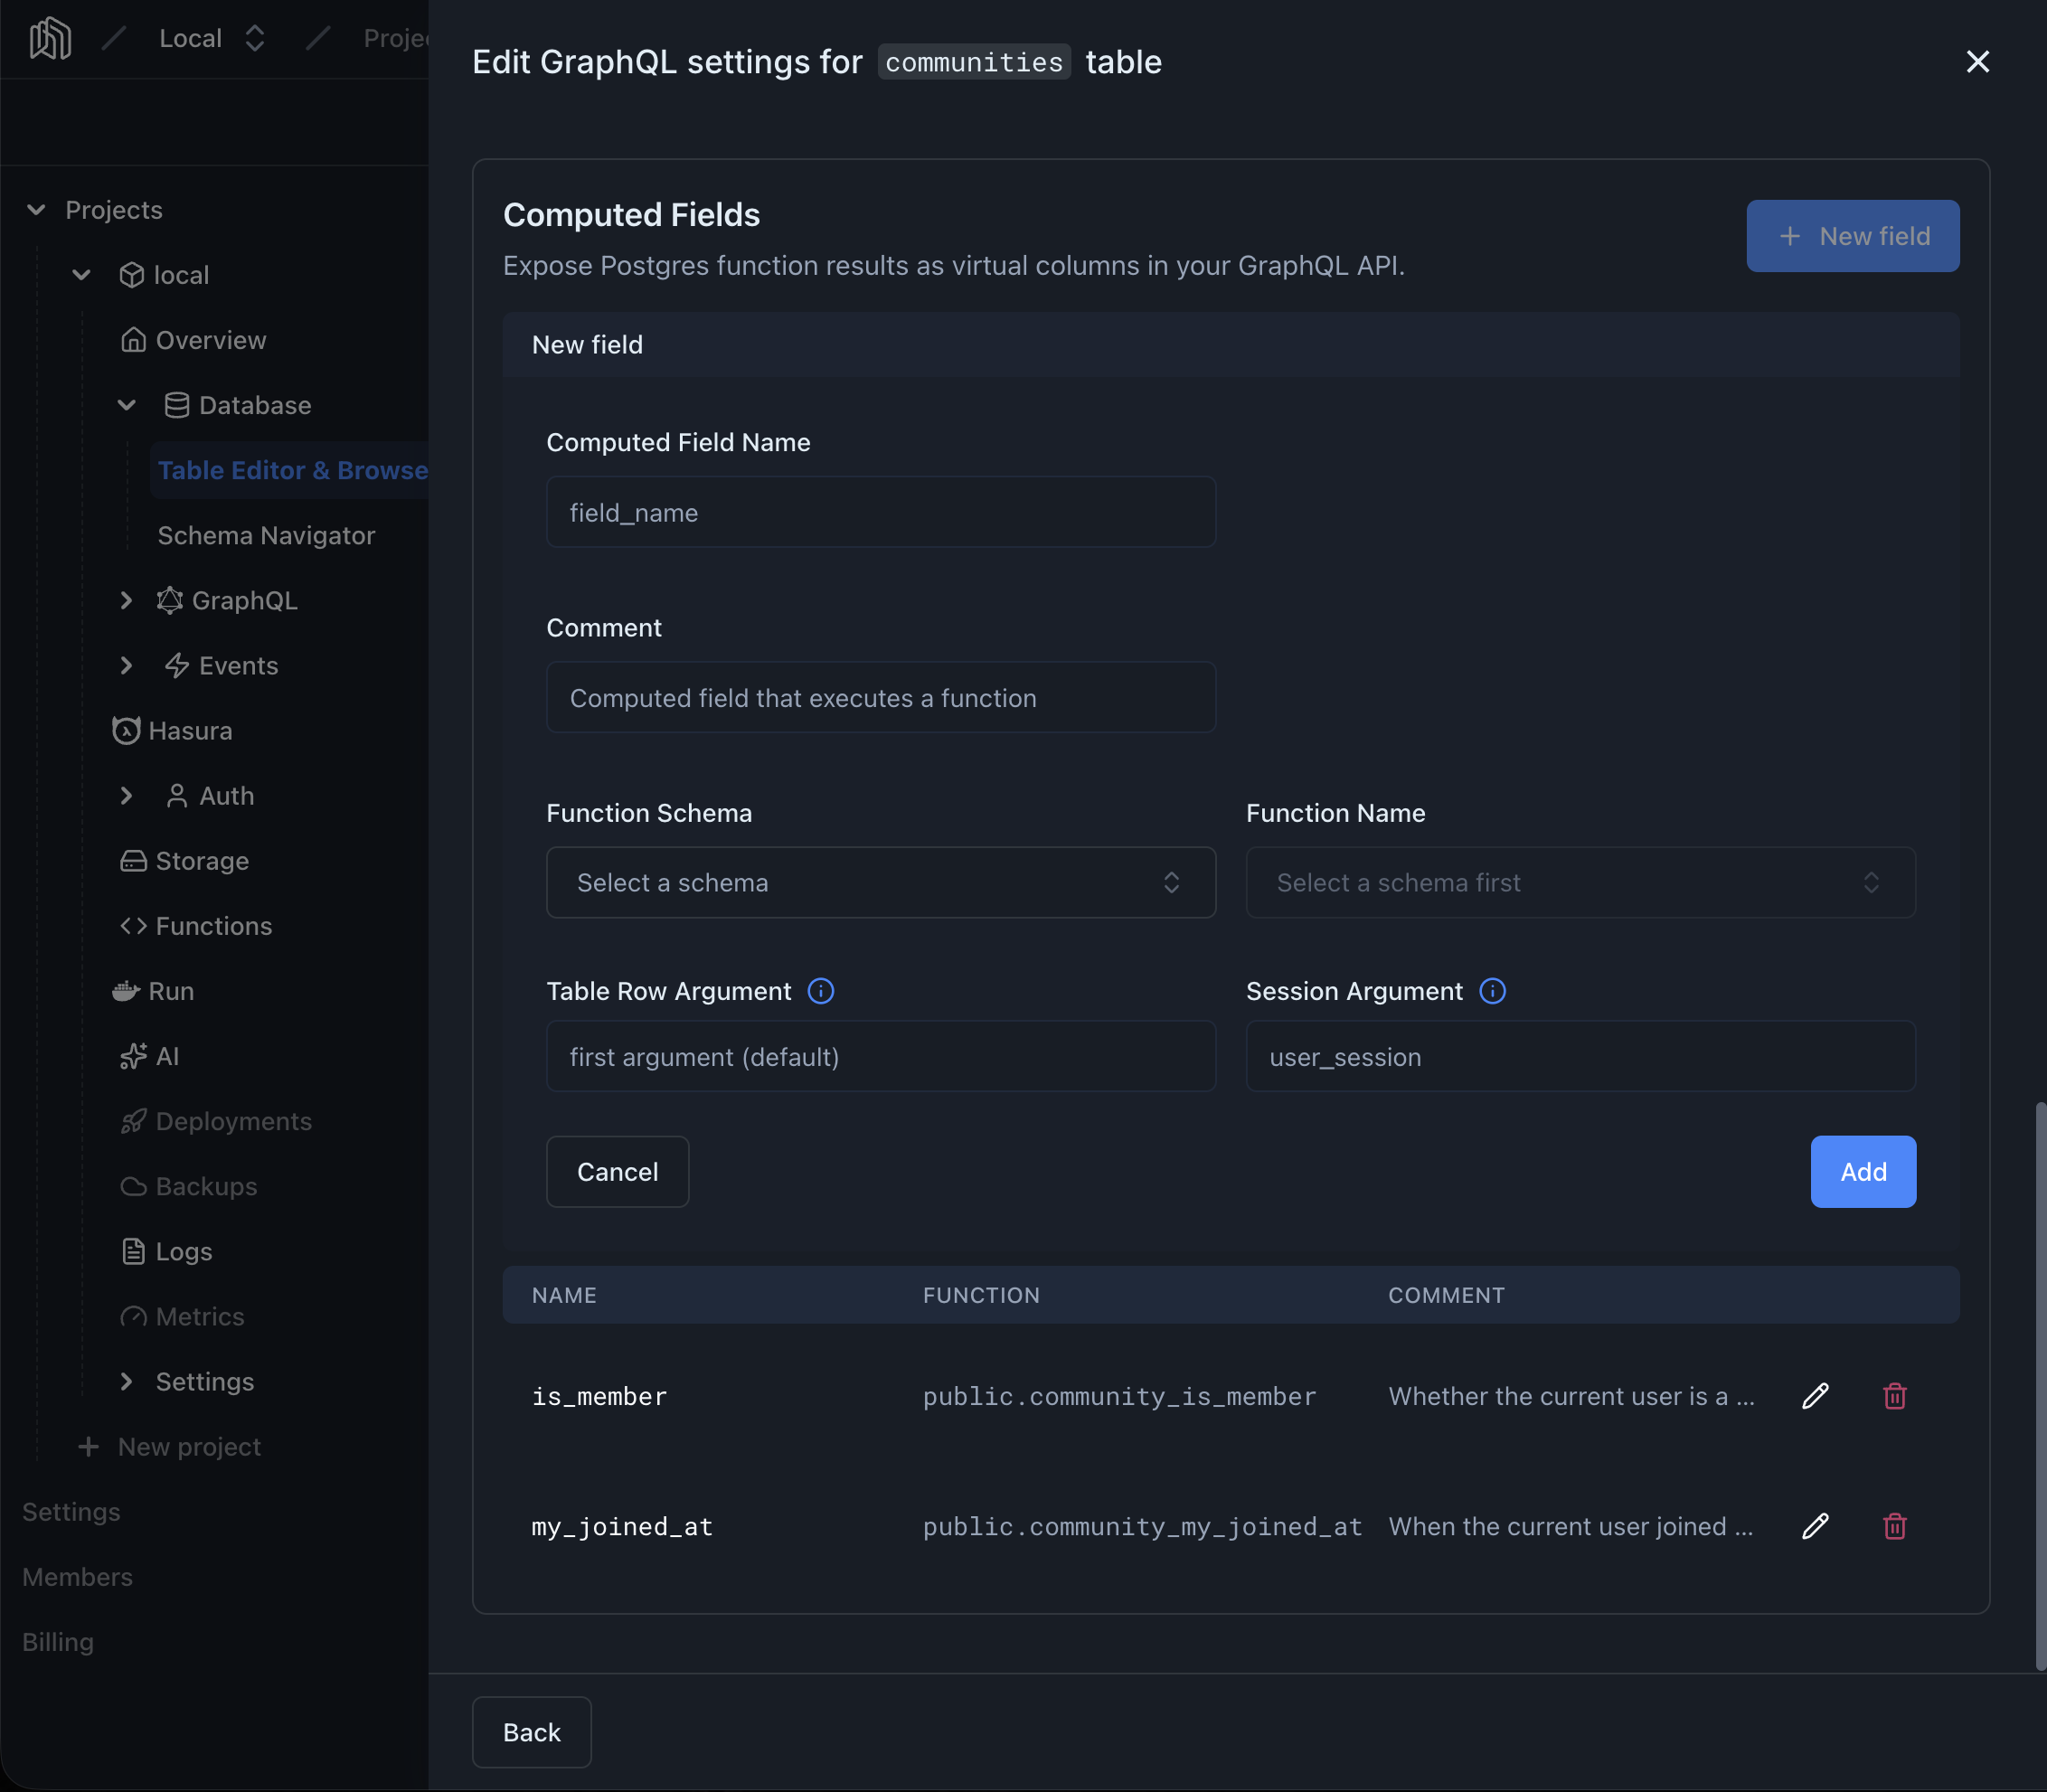Show info for Session Argument
Image resolution: width=2047 pixels, height=1792 pixels.
tap(1491, 991)
